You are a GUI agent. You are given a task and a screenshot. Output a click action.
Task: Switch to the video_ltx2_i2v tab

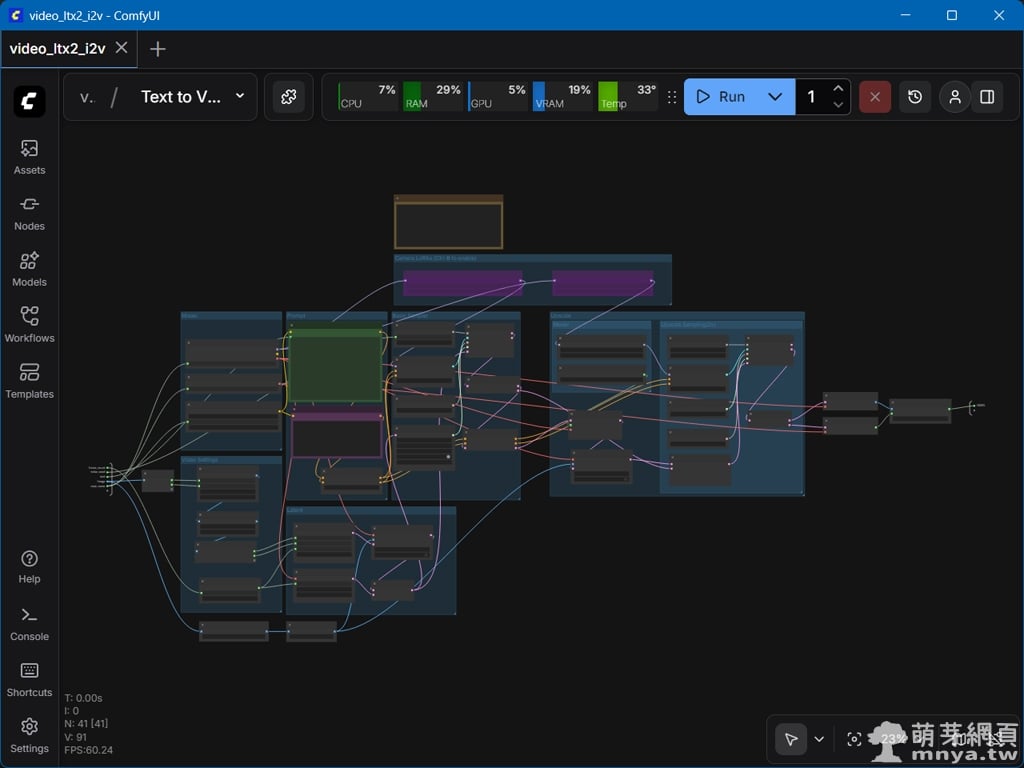58,48
